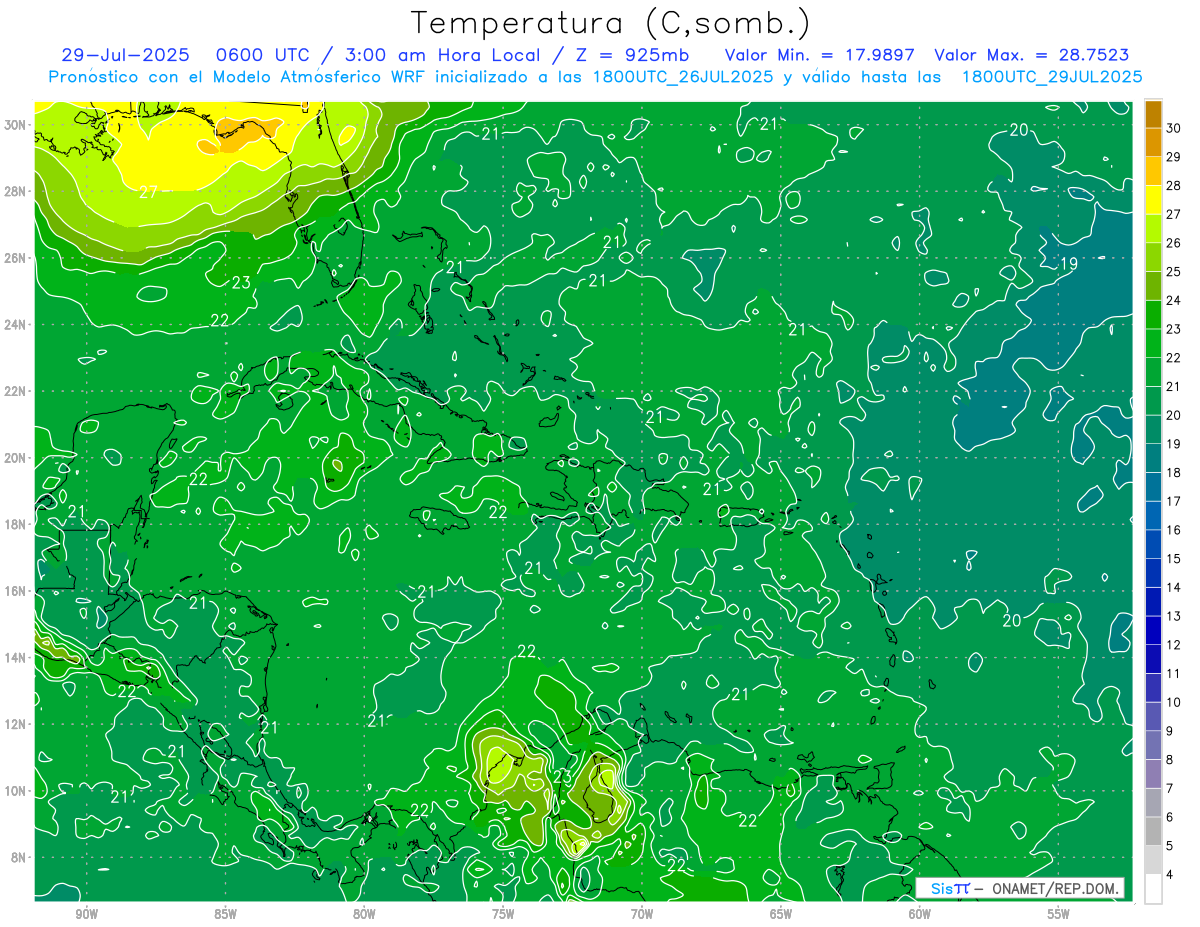Viewport: 1200px width, 927px height.
Task: Click the dark blue legend band between 12 and 13
Action: [1153, 630]
